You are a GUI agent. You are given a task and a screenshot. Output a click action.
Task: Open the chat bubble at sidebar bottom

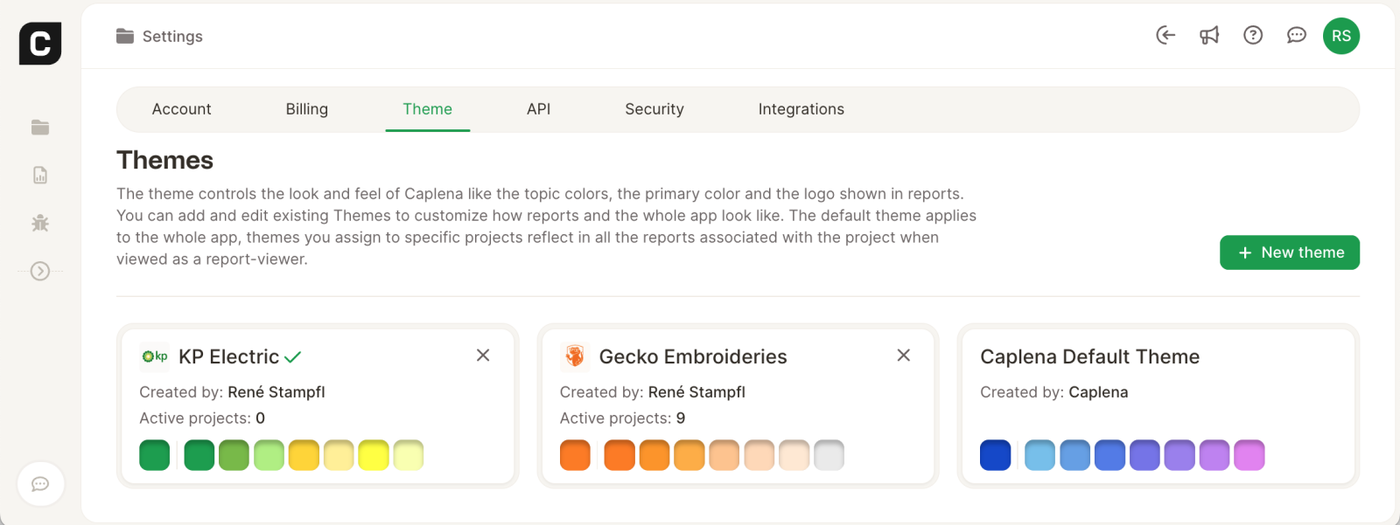pos(40,484)
